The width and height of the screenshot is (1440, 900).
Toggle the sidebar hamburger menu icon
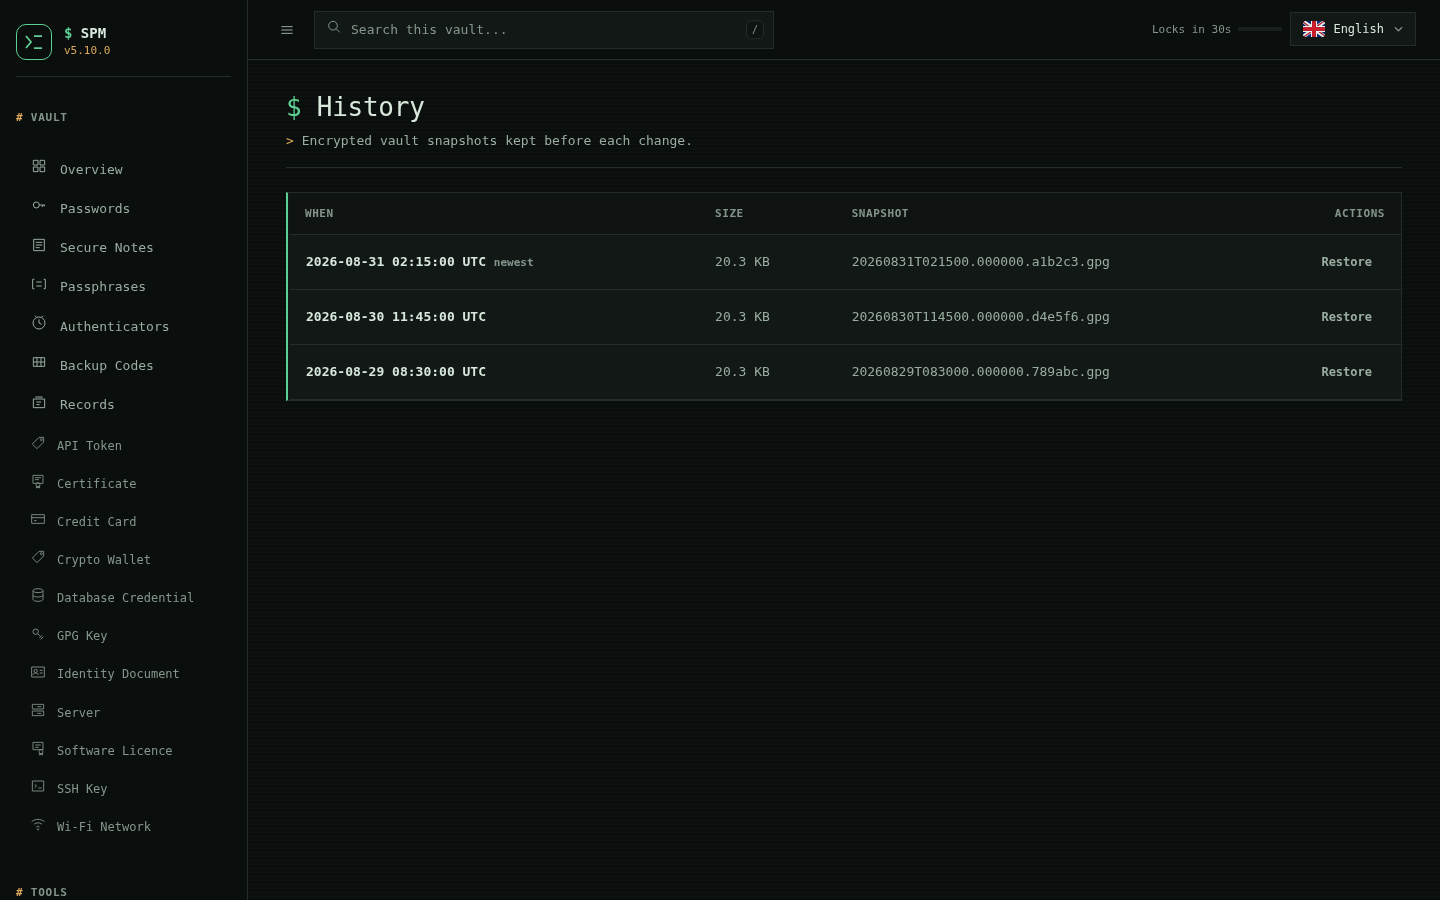287,30
